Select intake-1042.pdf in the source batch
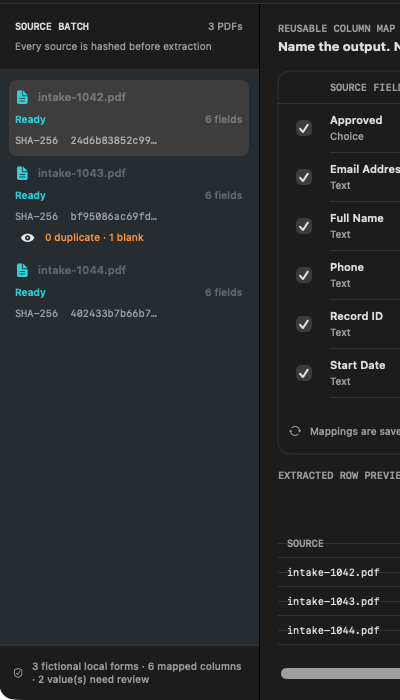 coord(129,118)
